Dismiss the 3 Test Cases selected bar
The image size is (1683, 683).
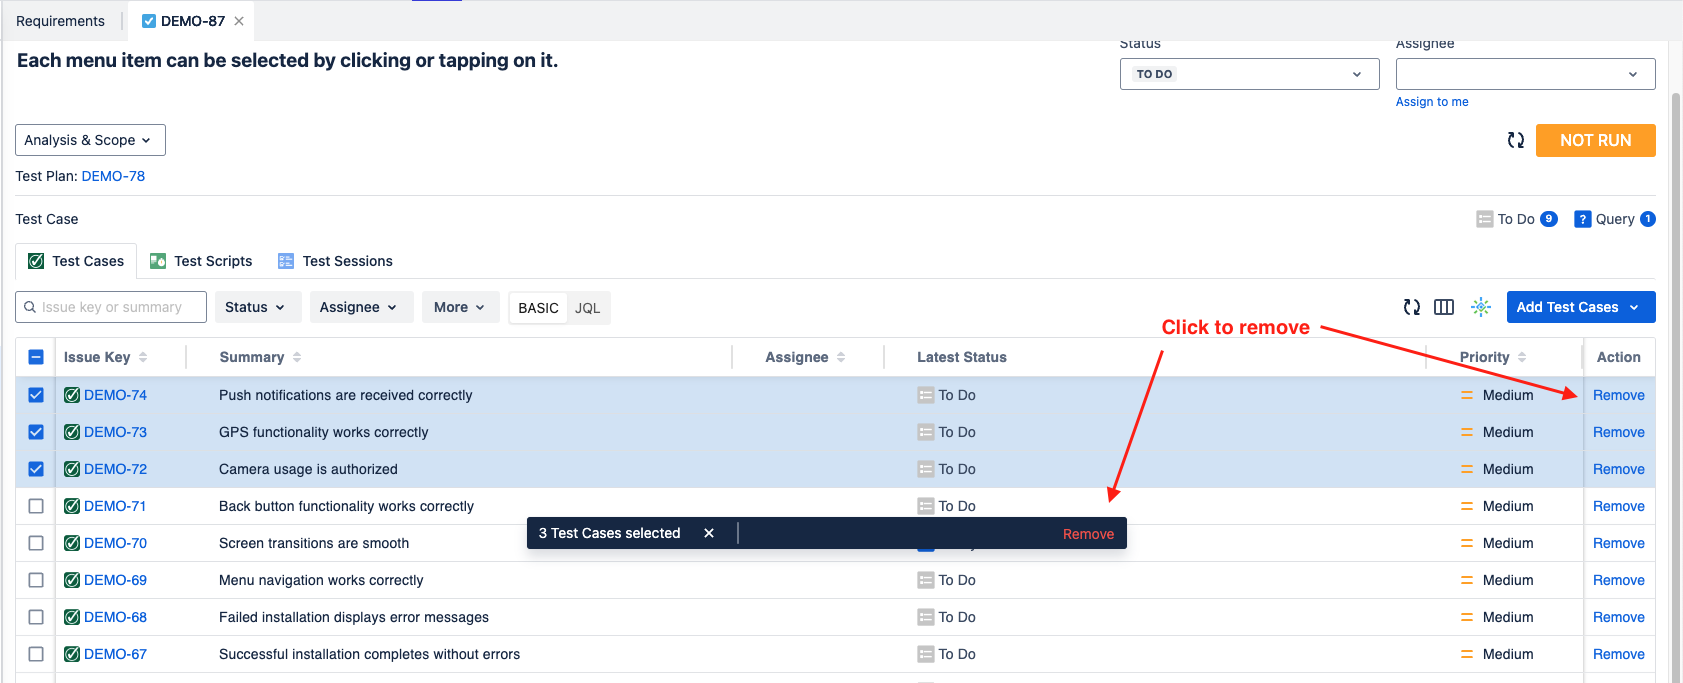(x=709, y=533)
